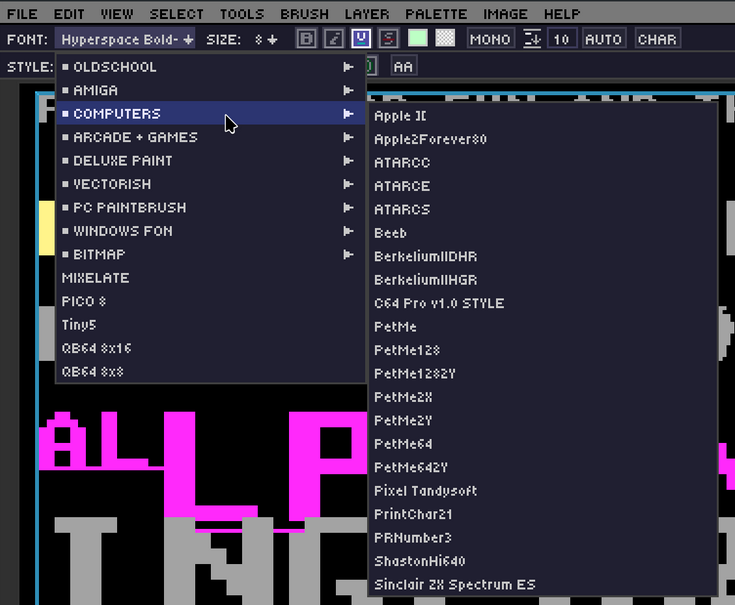Select the PetMe1282Y font
This screenshot has height=605, width=735.
pyautogui.click(x=543, y=373)
